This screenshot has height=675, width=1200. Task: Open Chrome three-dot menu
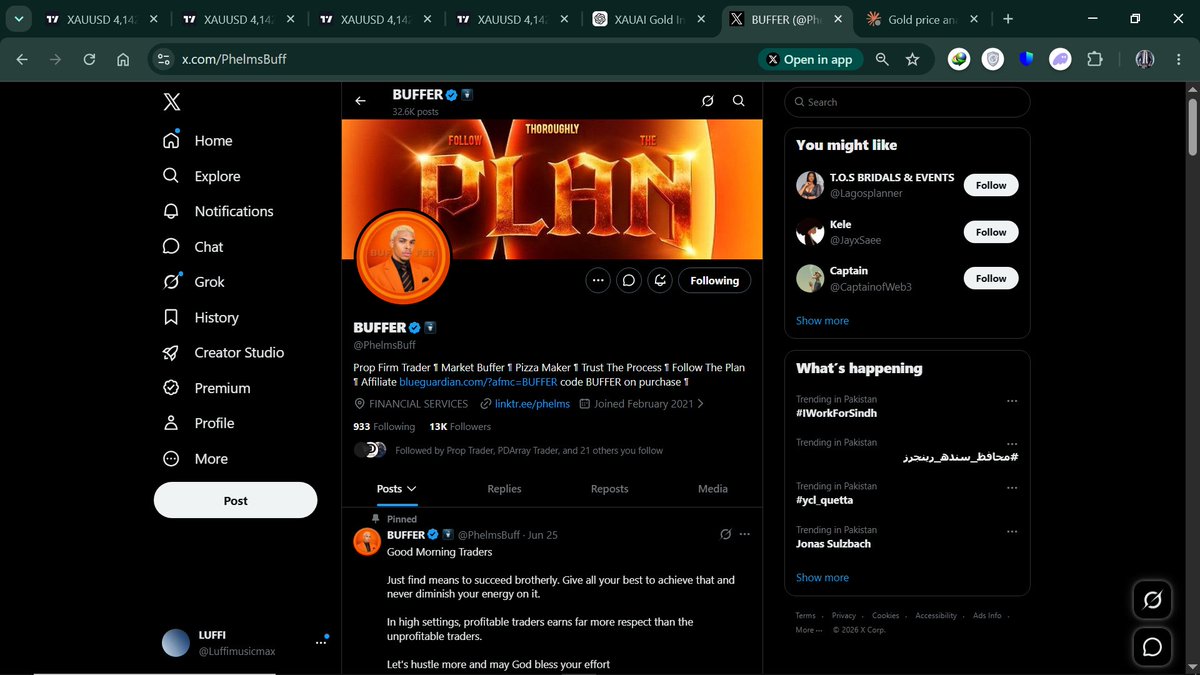coord(1180,59)
